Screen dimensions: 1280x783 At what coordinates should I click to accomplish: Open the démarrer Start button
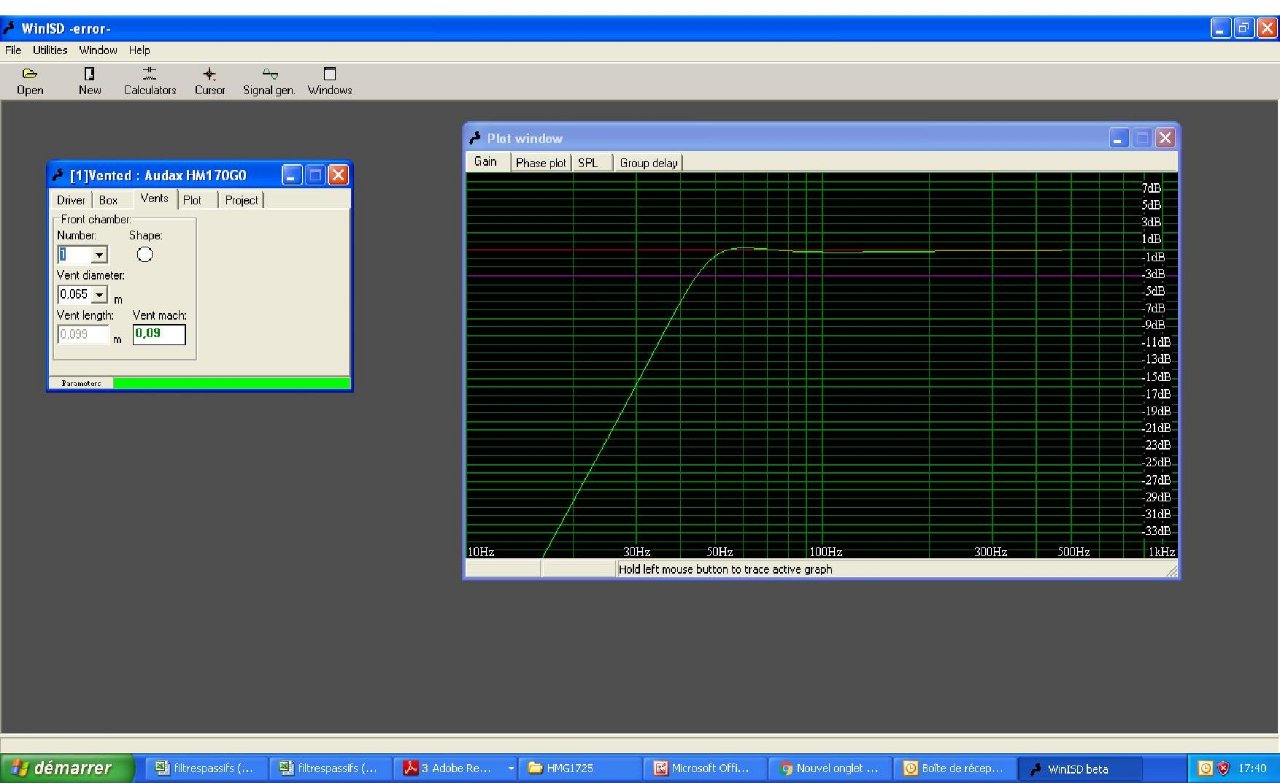point(67,768)
